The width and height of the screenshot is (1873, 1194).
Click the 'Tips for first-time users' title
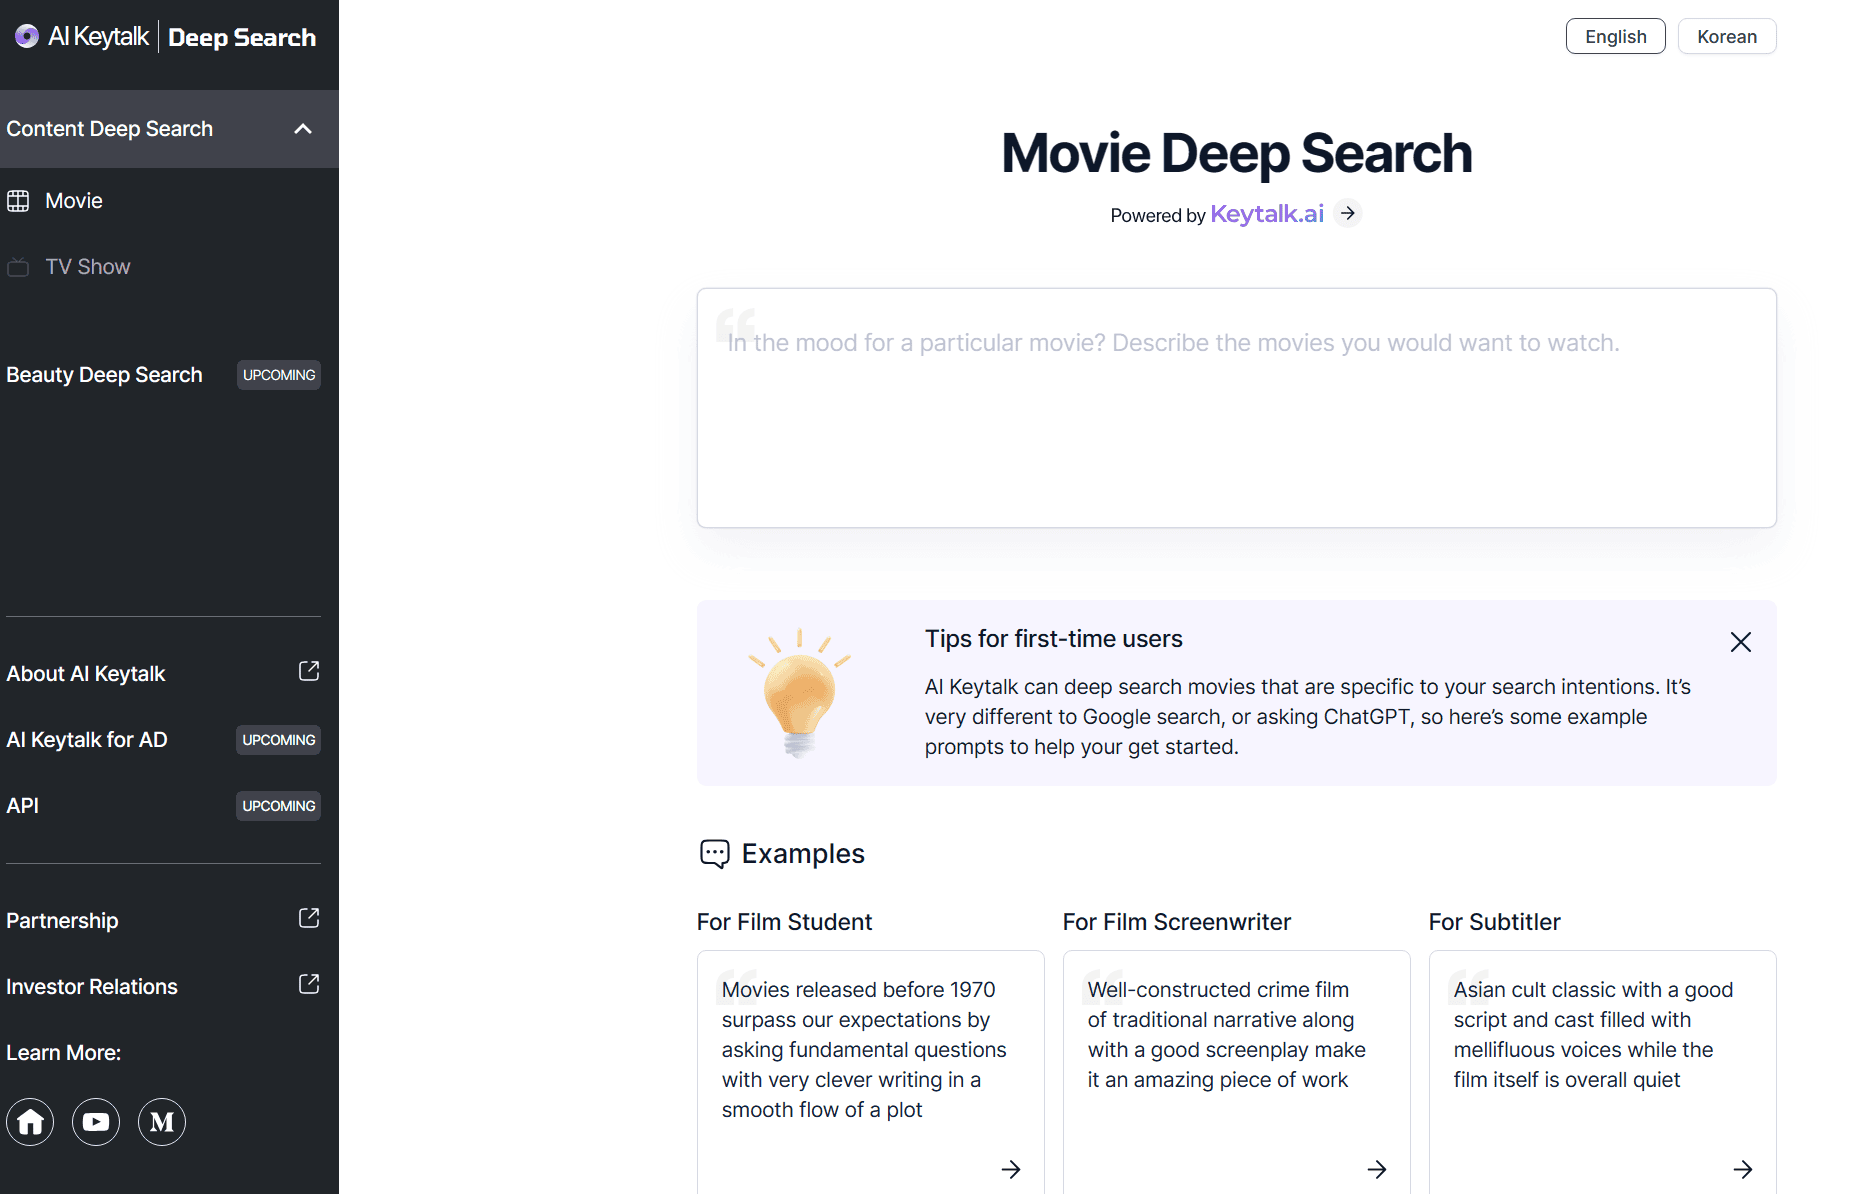point(1053,639)
